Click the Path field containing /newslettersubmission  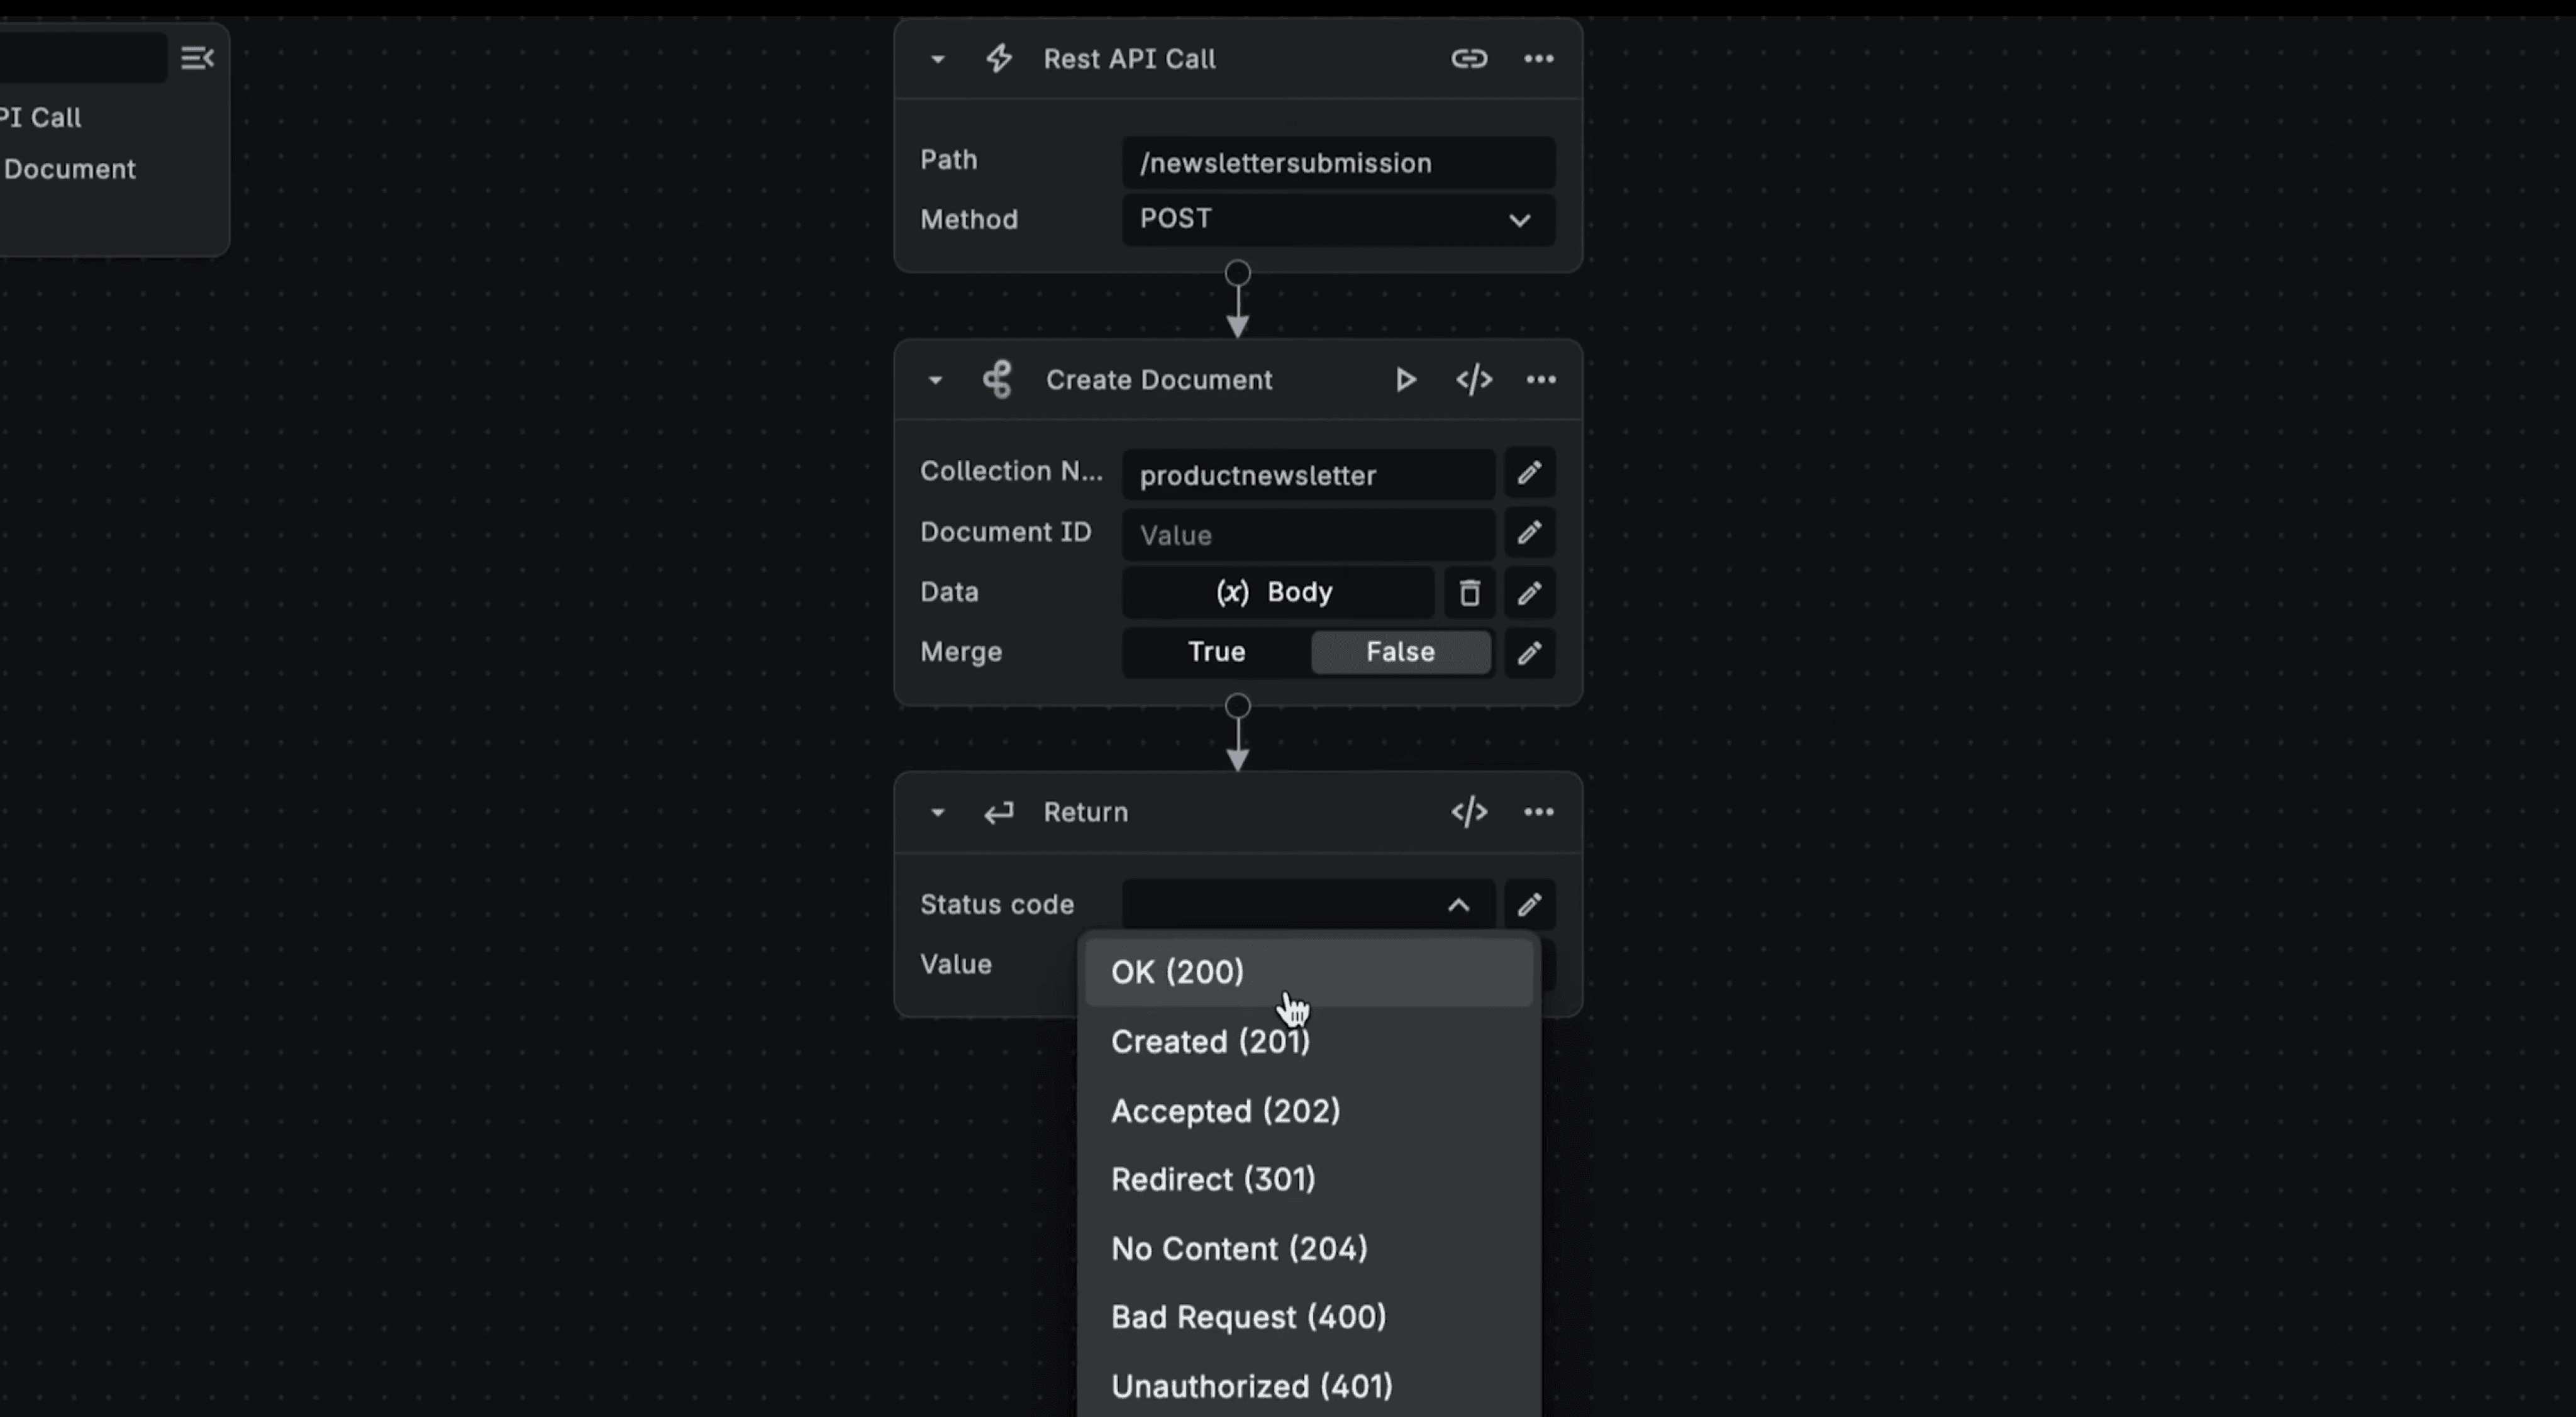(1337, 163)
